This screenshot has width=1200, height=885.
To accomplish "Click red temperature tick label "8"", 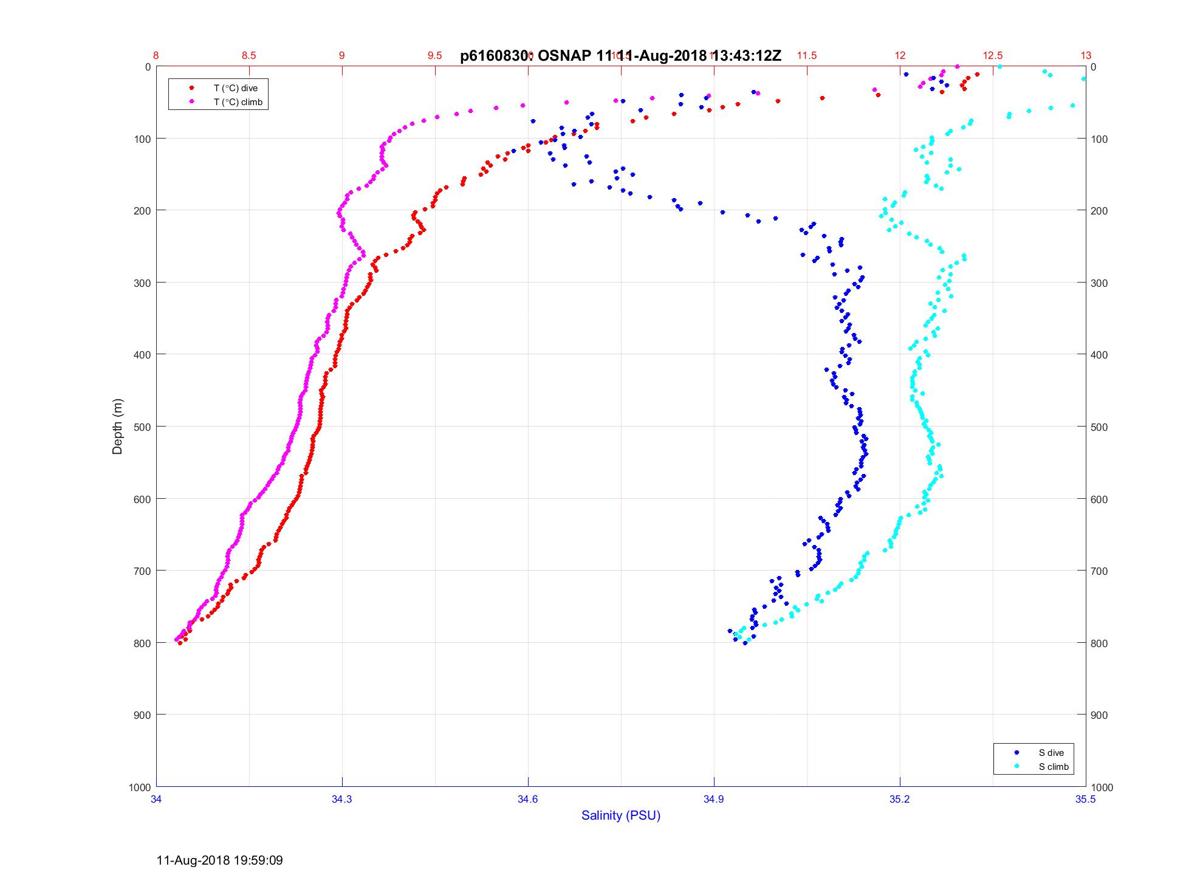I will [x=156, y=56].
